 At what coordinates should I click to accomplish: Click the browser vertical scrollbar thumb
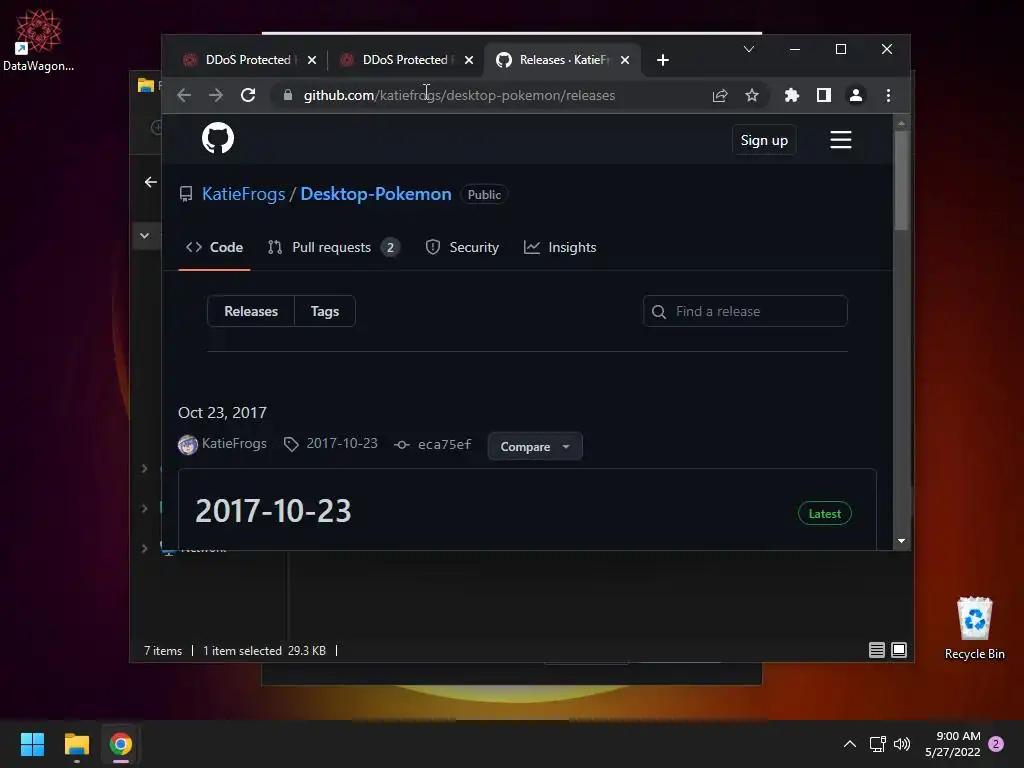click(901, 181)
